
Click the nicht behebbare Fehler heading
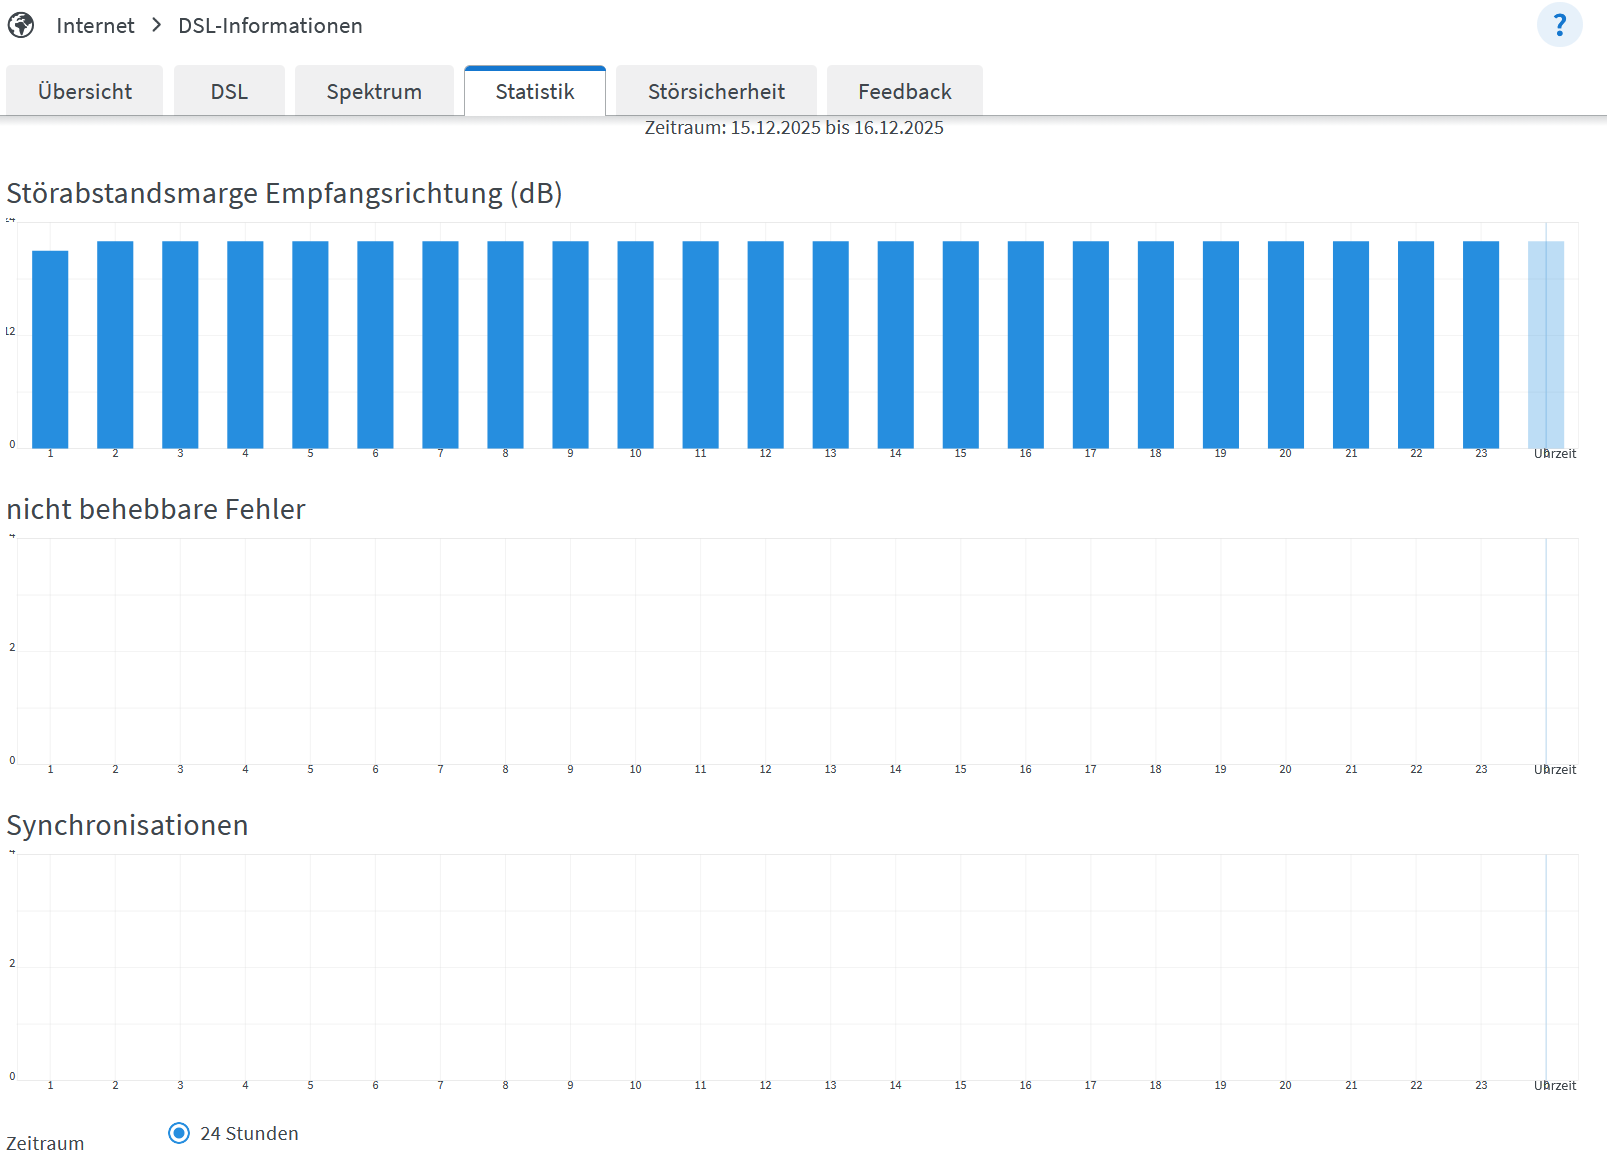coord(156,509)
